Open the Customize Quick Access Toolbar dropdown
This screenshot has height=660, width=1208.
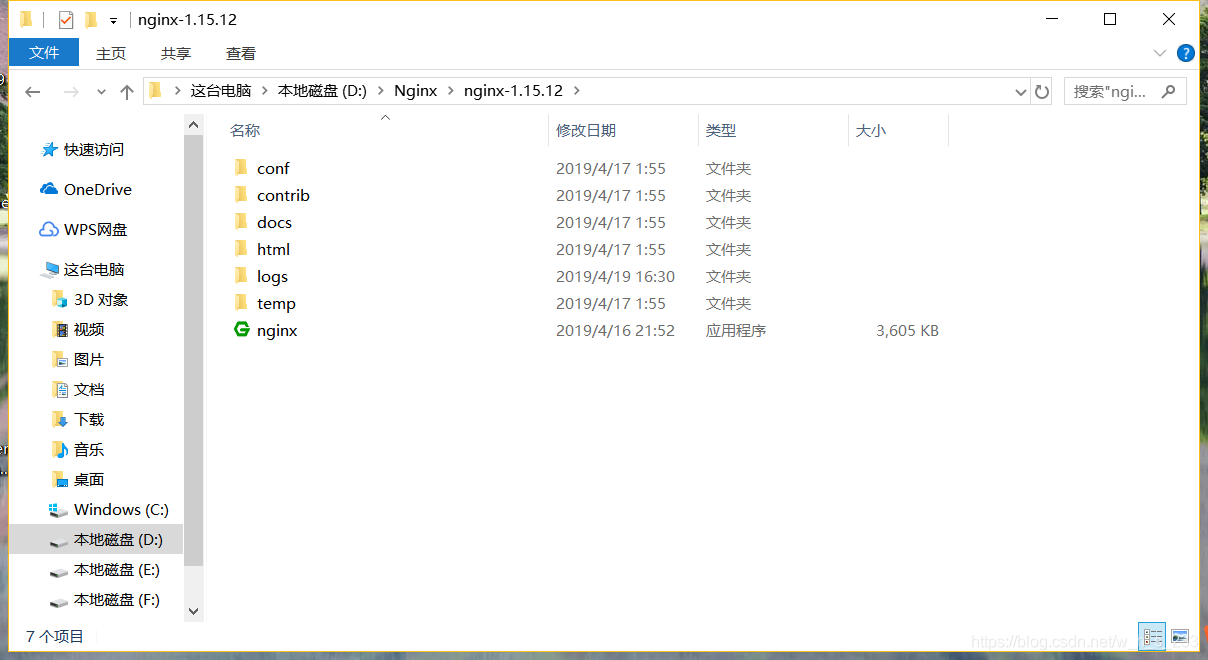pyautogui.click(x=114, y=20)
